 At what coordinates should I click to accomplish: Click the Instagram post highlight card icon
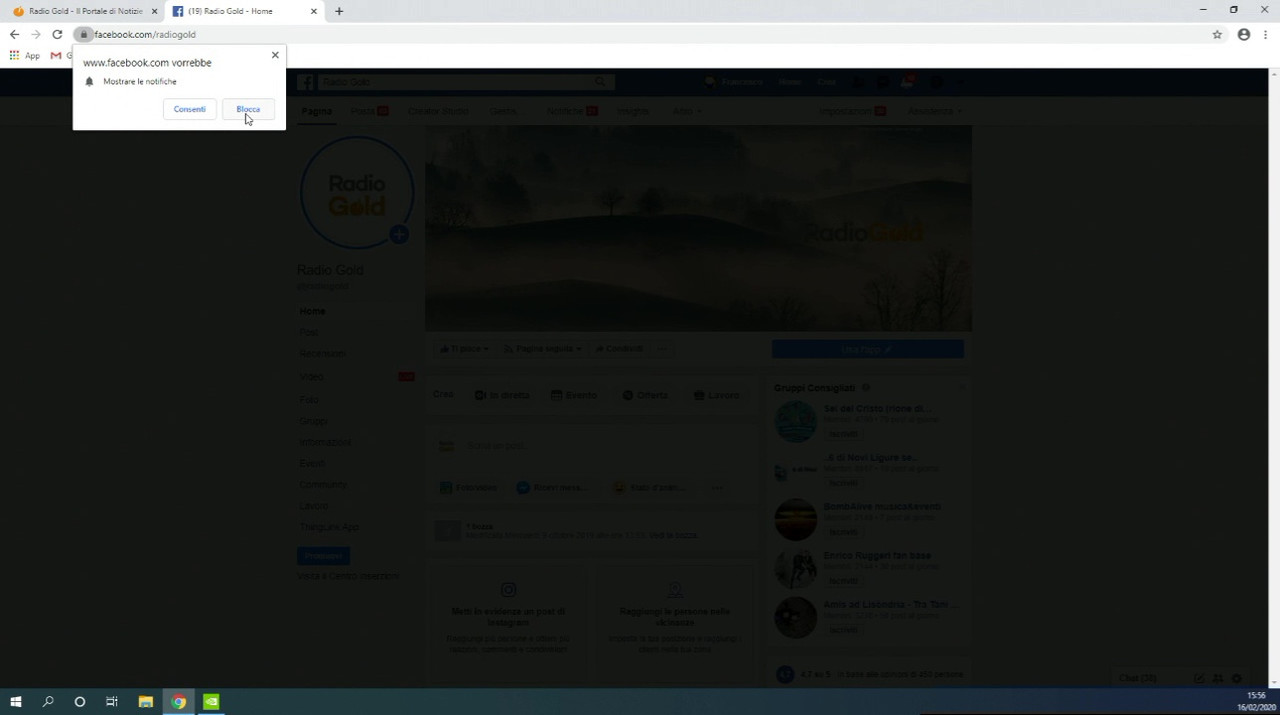pyautogui.click(x=509, y=590)
